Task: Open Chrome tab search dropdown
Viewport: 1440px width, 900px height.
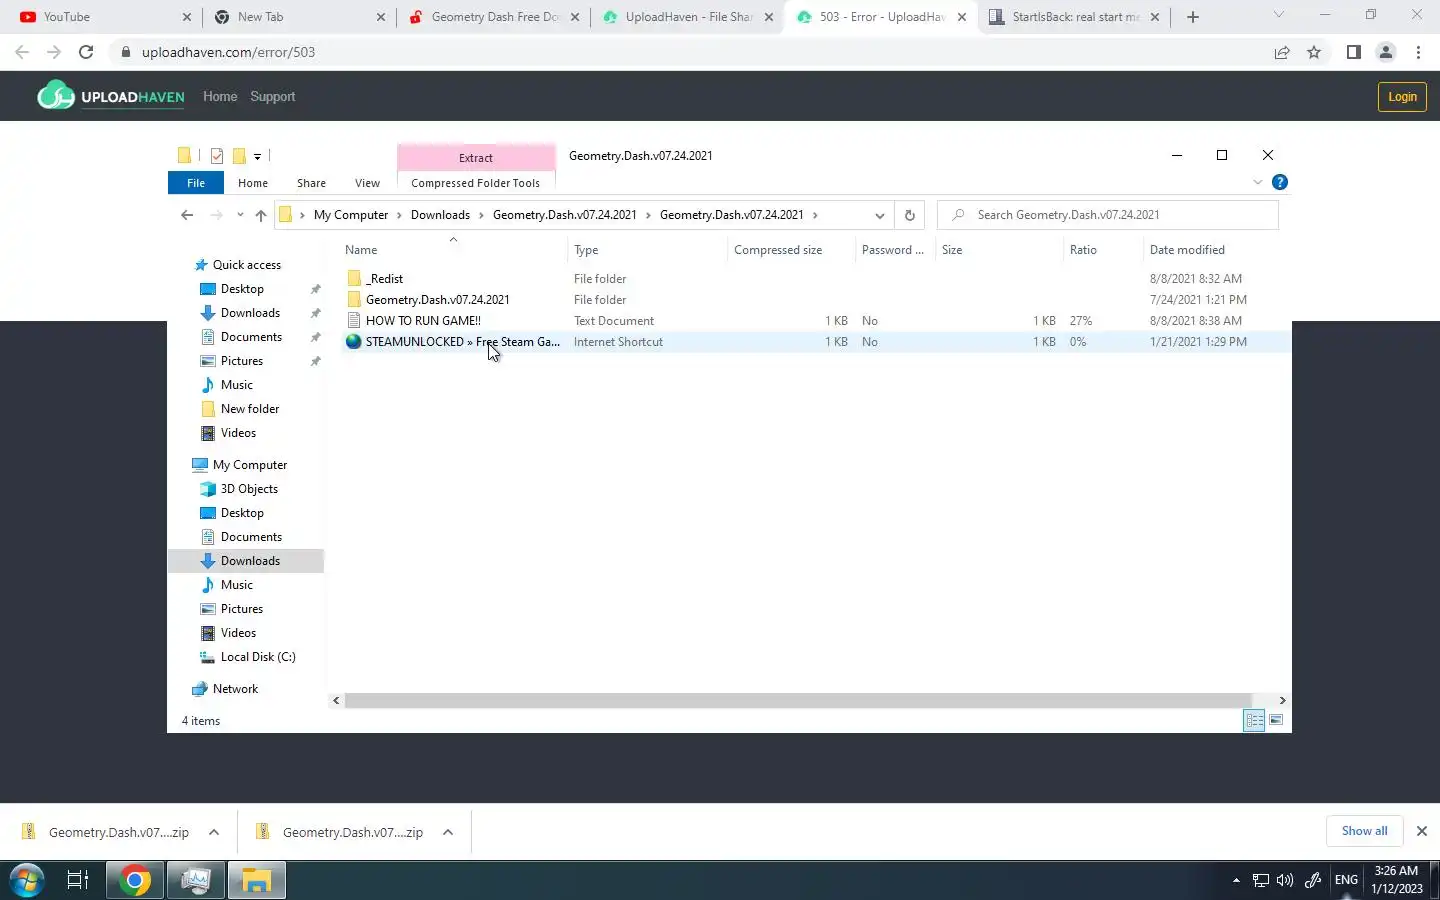Action: pos(1278,15)
